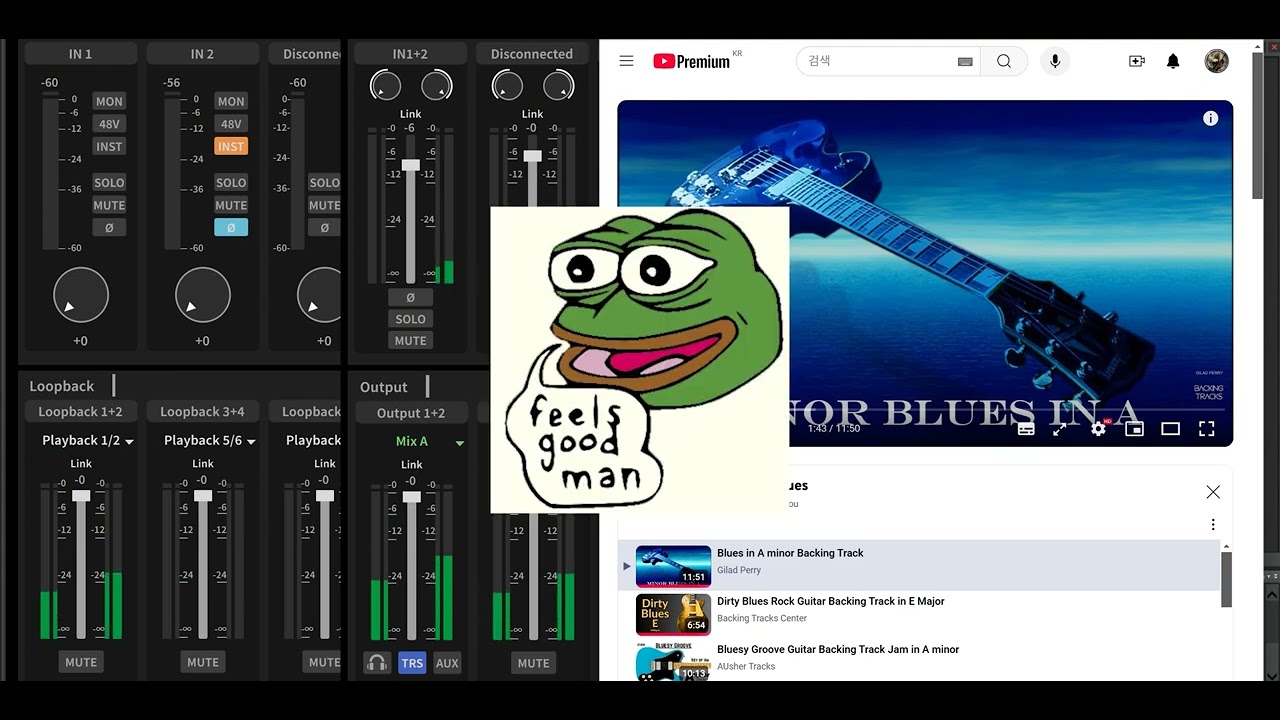Toggle Link on Output 1+2 channel
1280x720 pixels.
tap(411, 465)
